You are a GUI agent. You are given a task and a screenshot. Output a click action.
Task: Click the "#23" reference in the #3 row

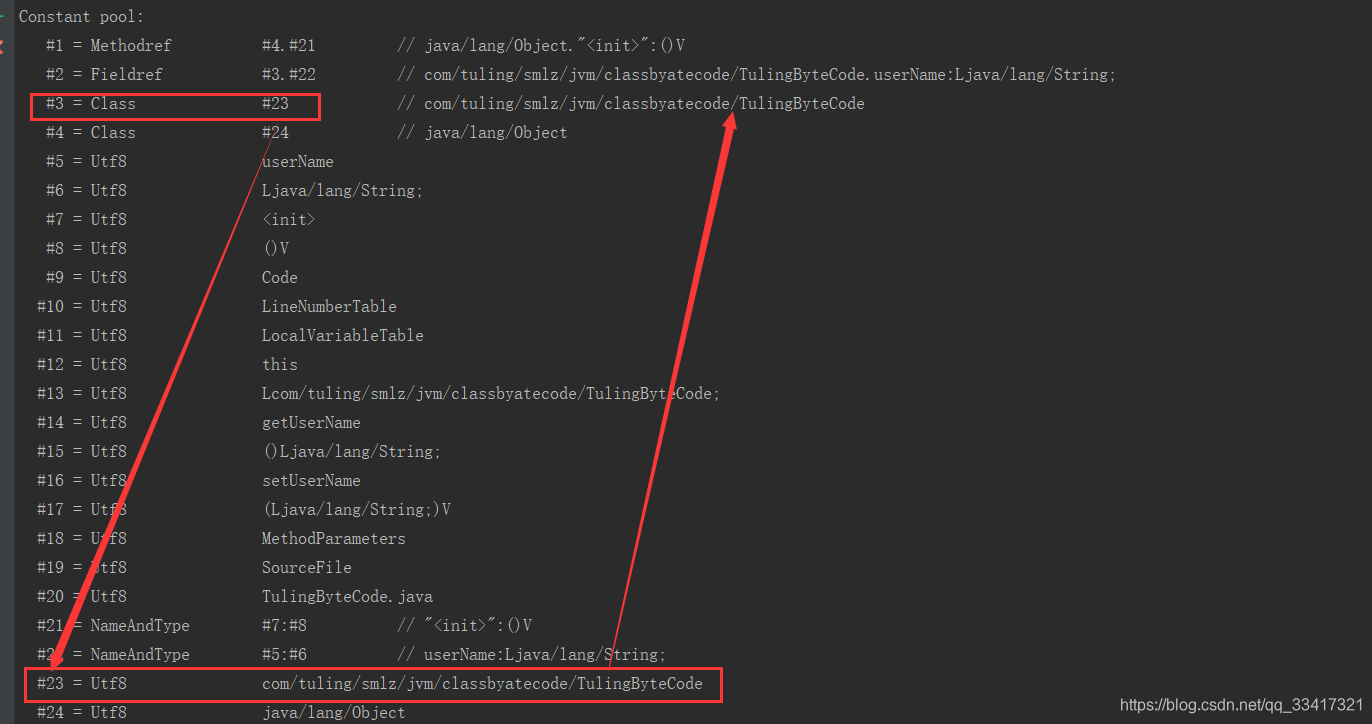pyautogui.click(x=275, y=104)
